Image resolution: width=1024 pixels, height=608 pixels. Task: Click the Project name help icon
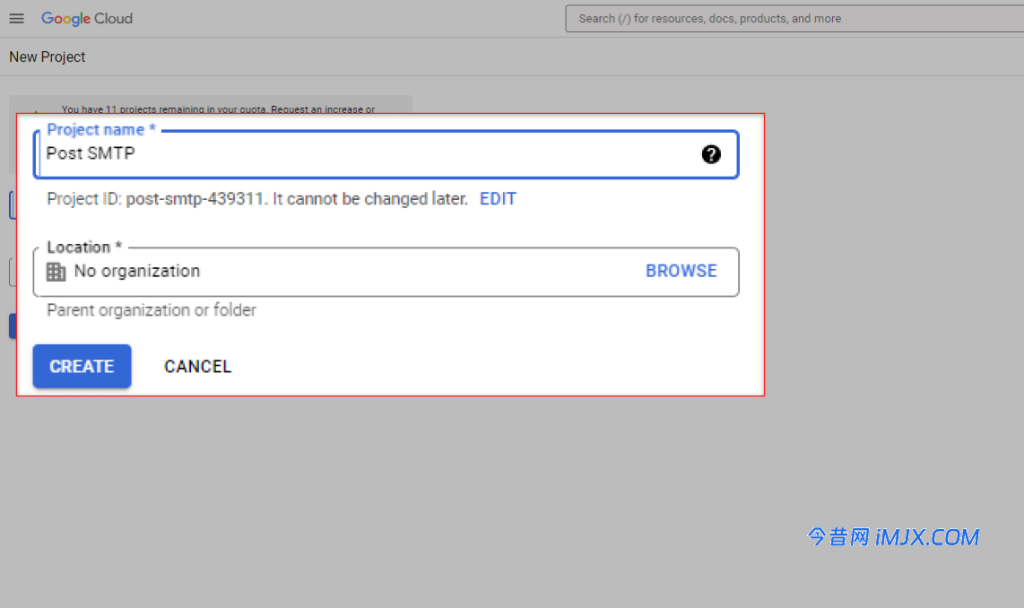pyautogui.click(x=711, y=154)
